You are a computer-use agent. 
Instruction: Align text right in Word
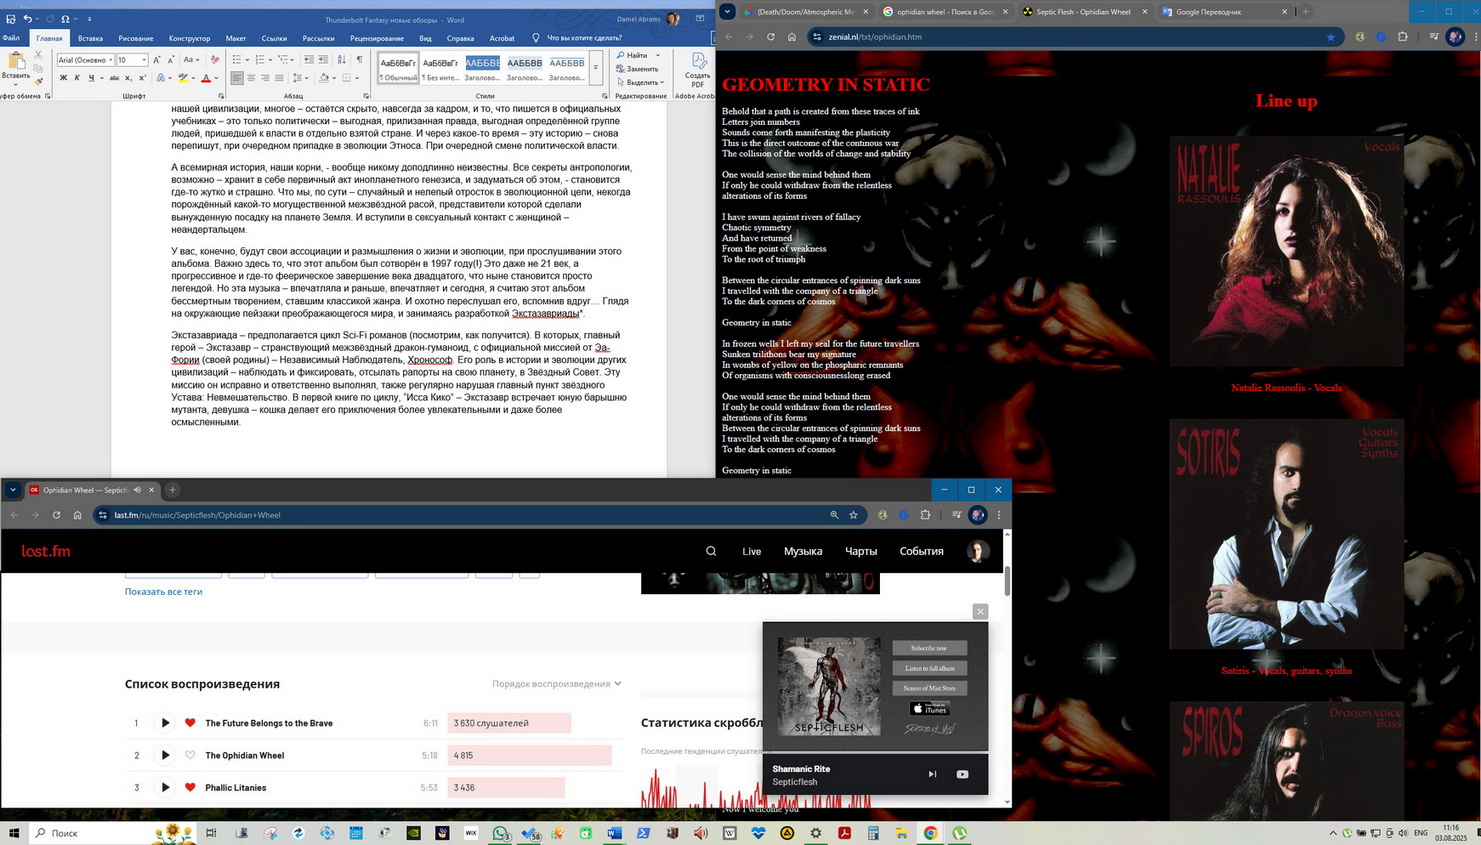click(x=265, y=78)
